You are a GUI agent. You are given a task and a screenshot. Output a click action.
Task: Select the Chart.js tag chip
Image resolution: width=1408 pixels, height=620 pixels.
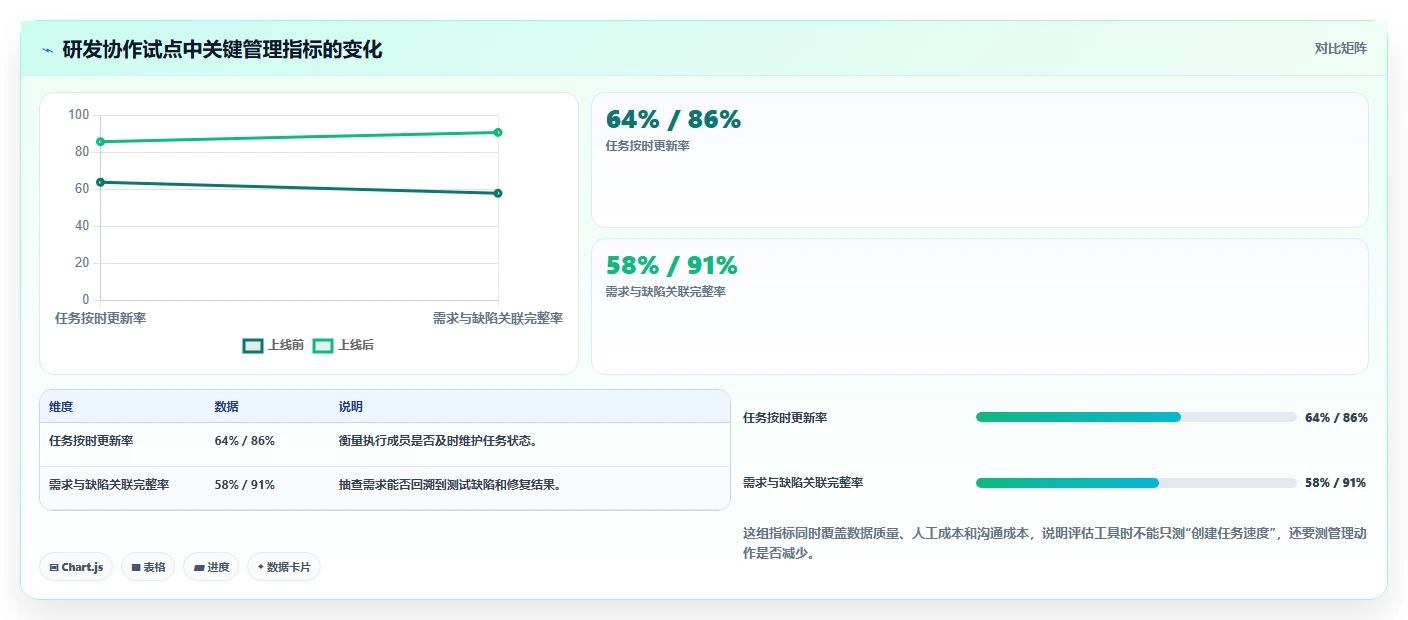[x=77, y=567]
